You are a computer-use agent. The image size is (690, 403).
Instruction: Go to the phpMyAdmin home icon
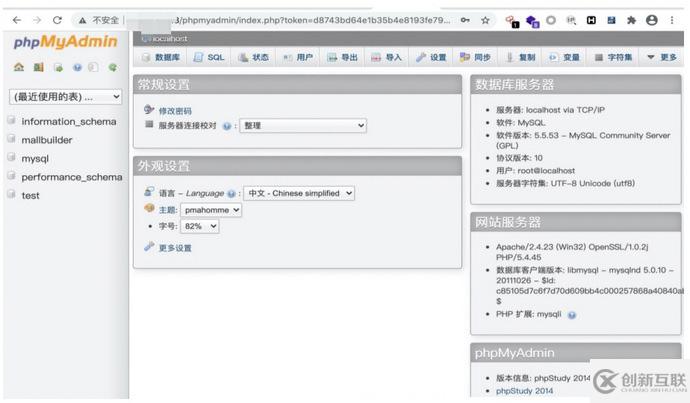point(18,67)
